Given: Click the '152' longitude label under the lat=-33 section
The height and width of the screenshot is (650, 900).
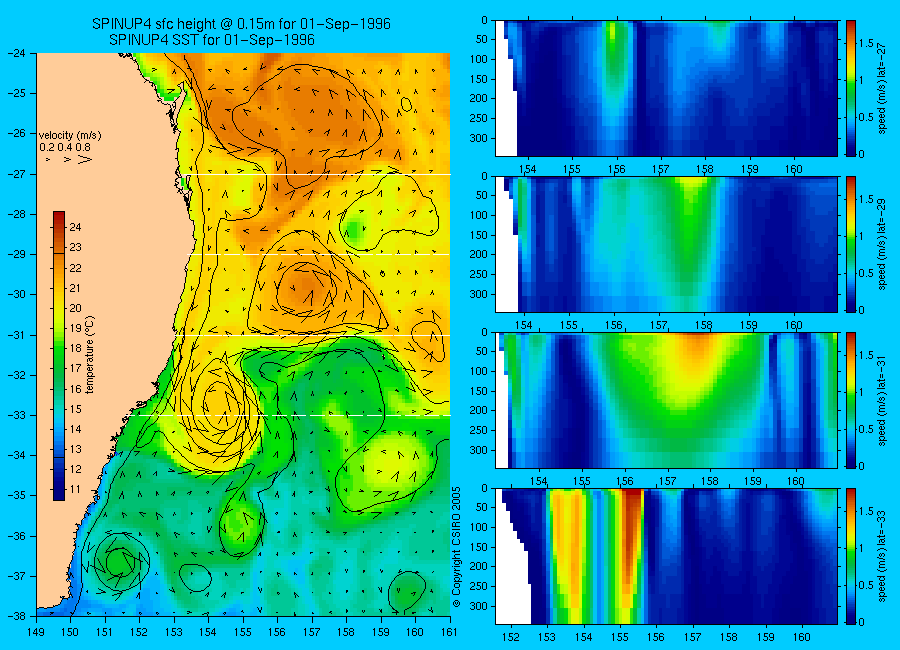Looking at the screenshot, I should click(x=510, y=637).
